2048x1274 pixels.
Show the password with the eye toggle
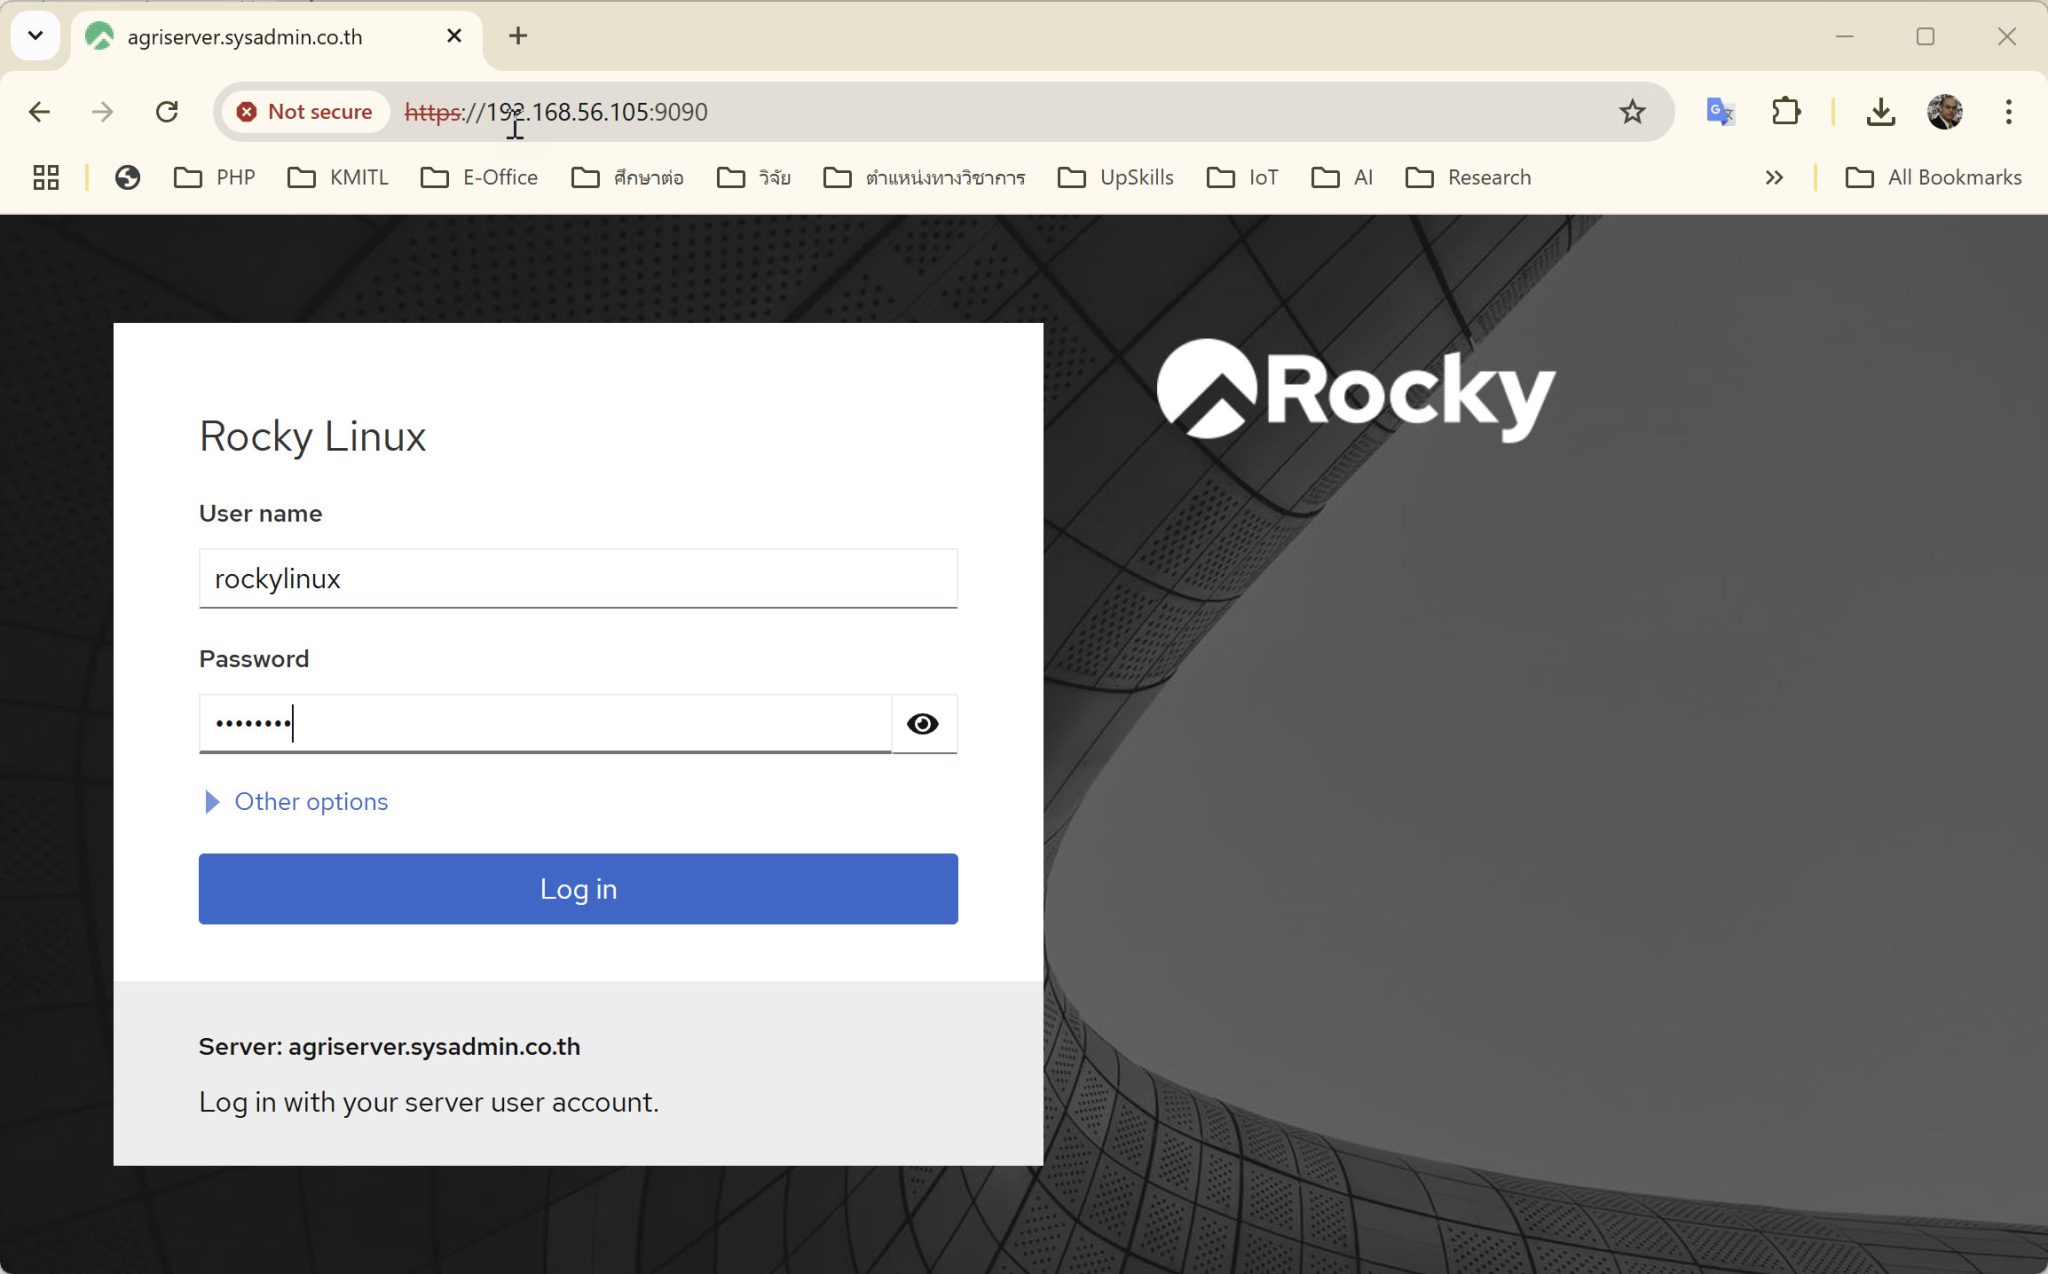point(923,724)
